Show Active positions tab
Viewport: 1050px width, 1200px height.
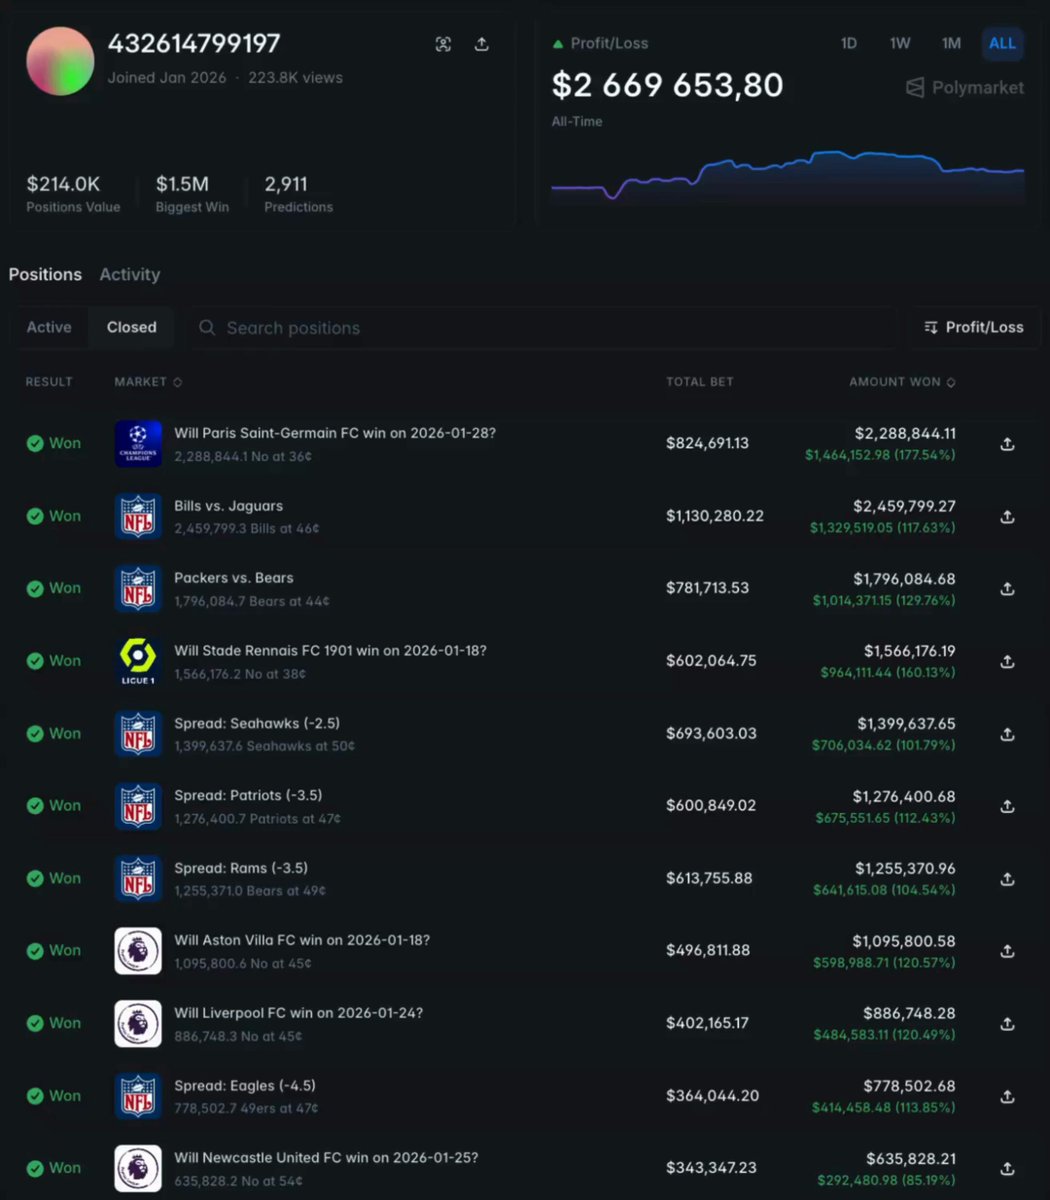click(49, 327)
